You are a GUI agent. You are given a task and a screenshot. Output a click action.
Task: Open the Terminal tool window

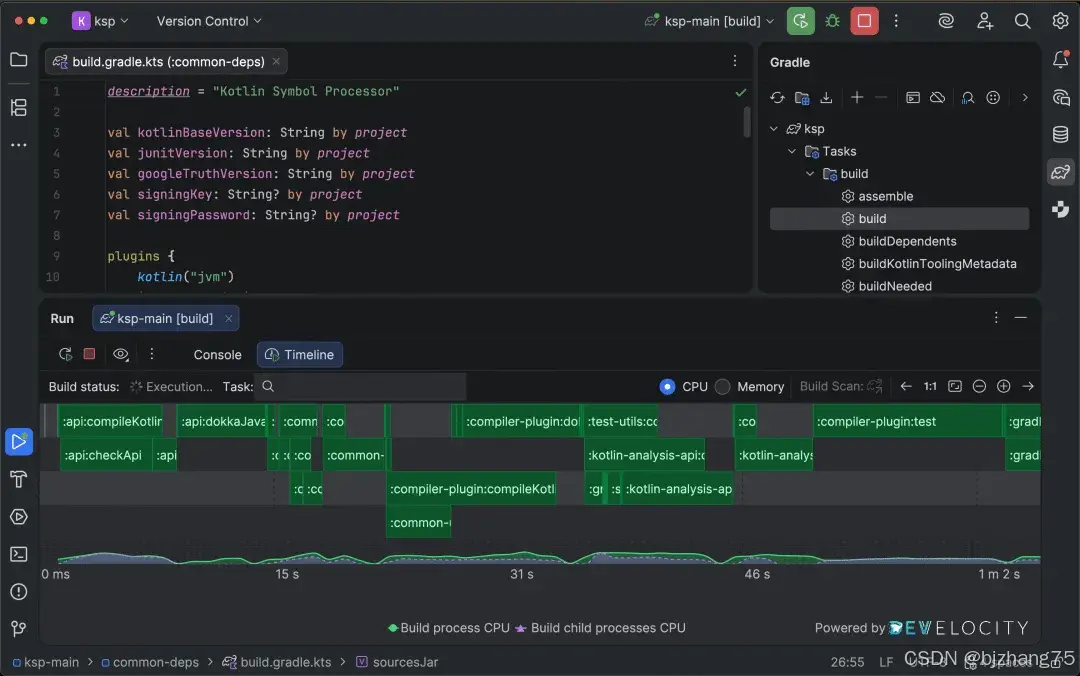click(19, 554)
